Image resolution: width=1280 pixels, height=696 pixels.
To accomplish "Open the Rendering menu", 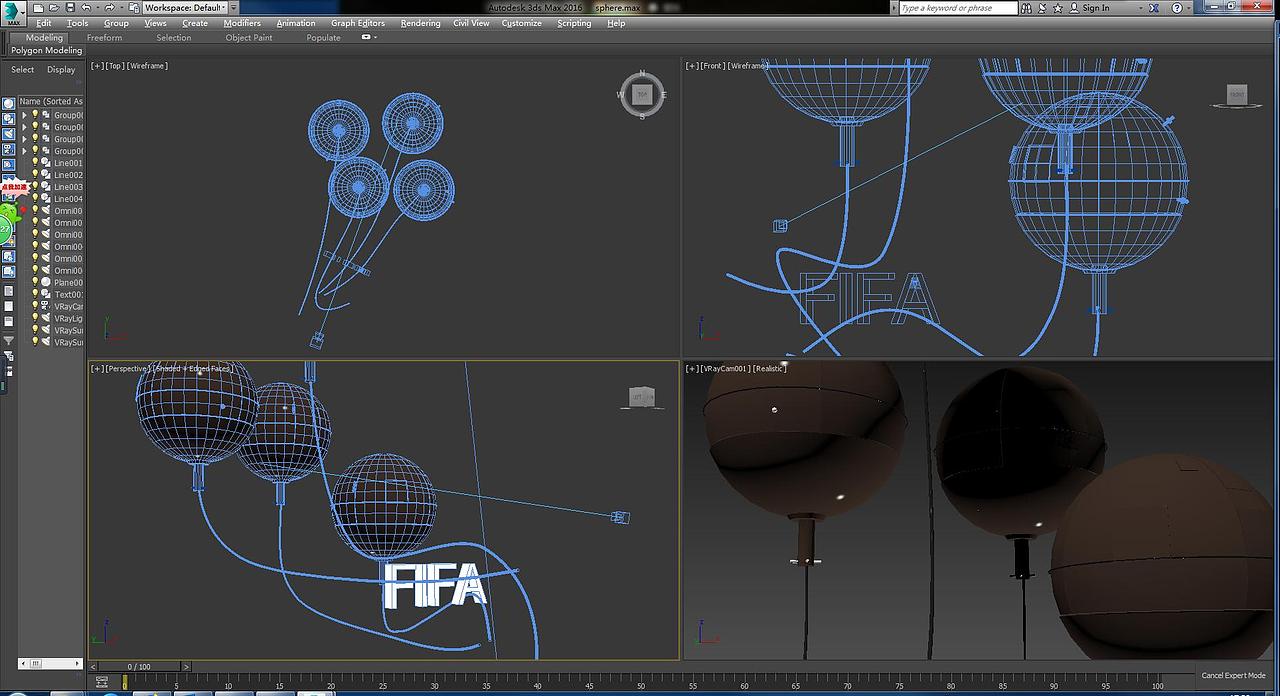I will (x=420, y=23).
